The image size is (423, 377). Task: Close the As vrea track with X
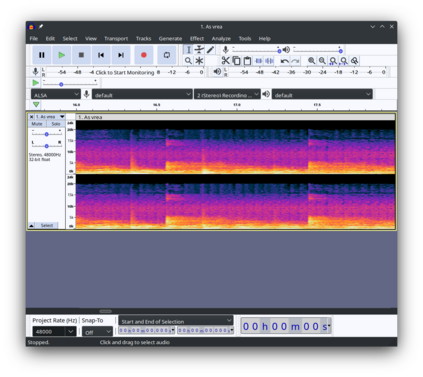pyautogui.click(x=31, y=117)
